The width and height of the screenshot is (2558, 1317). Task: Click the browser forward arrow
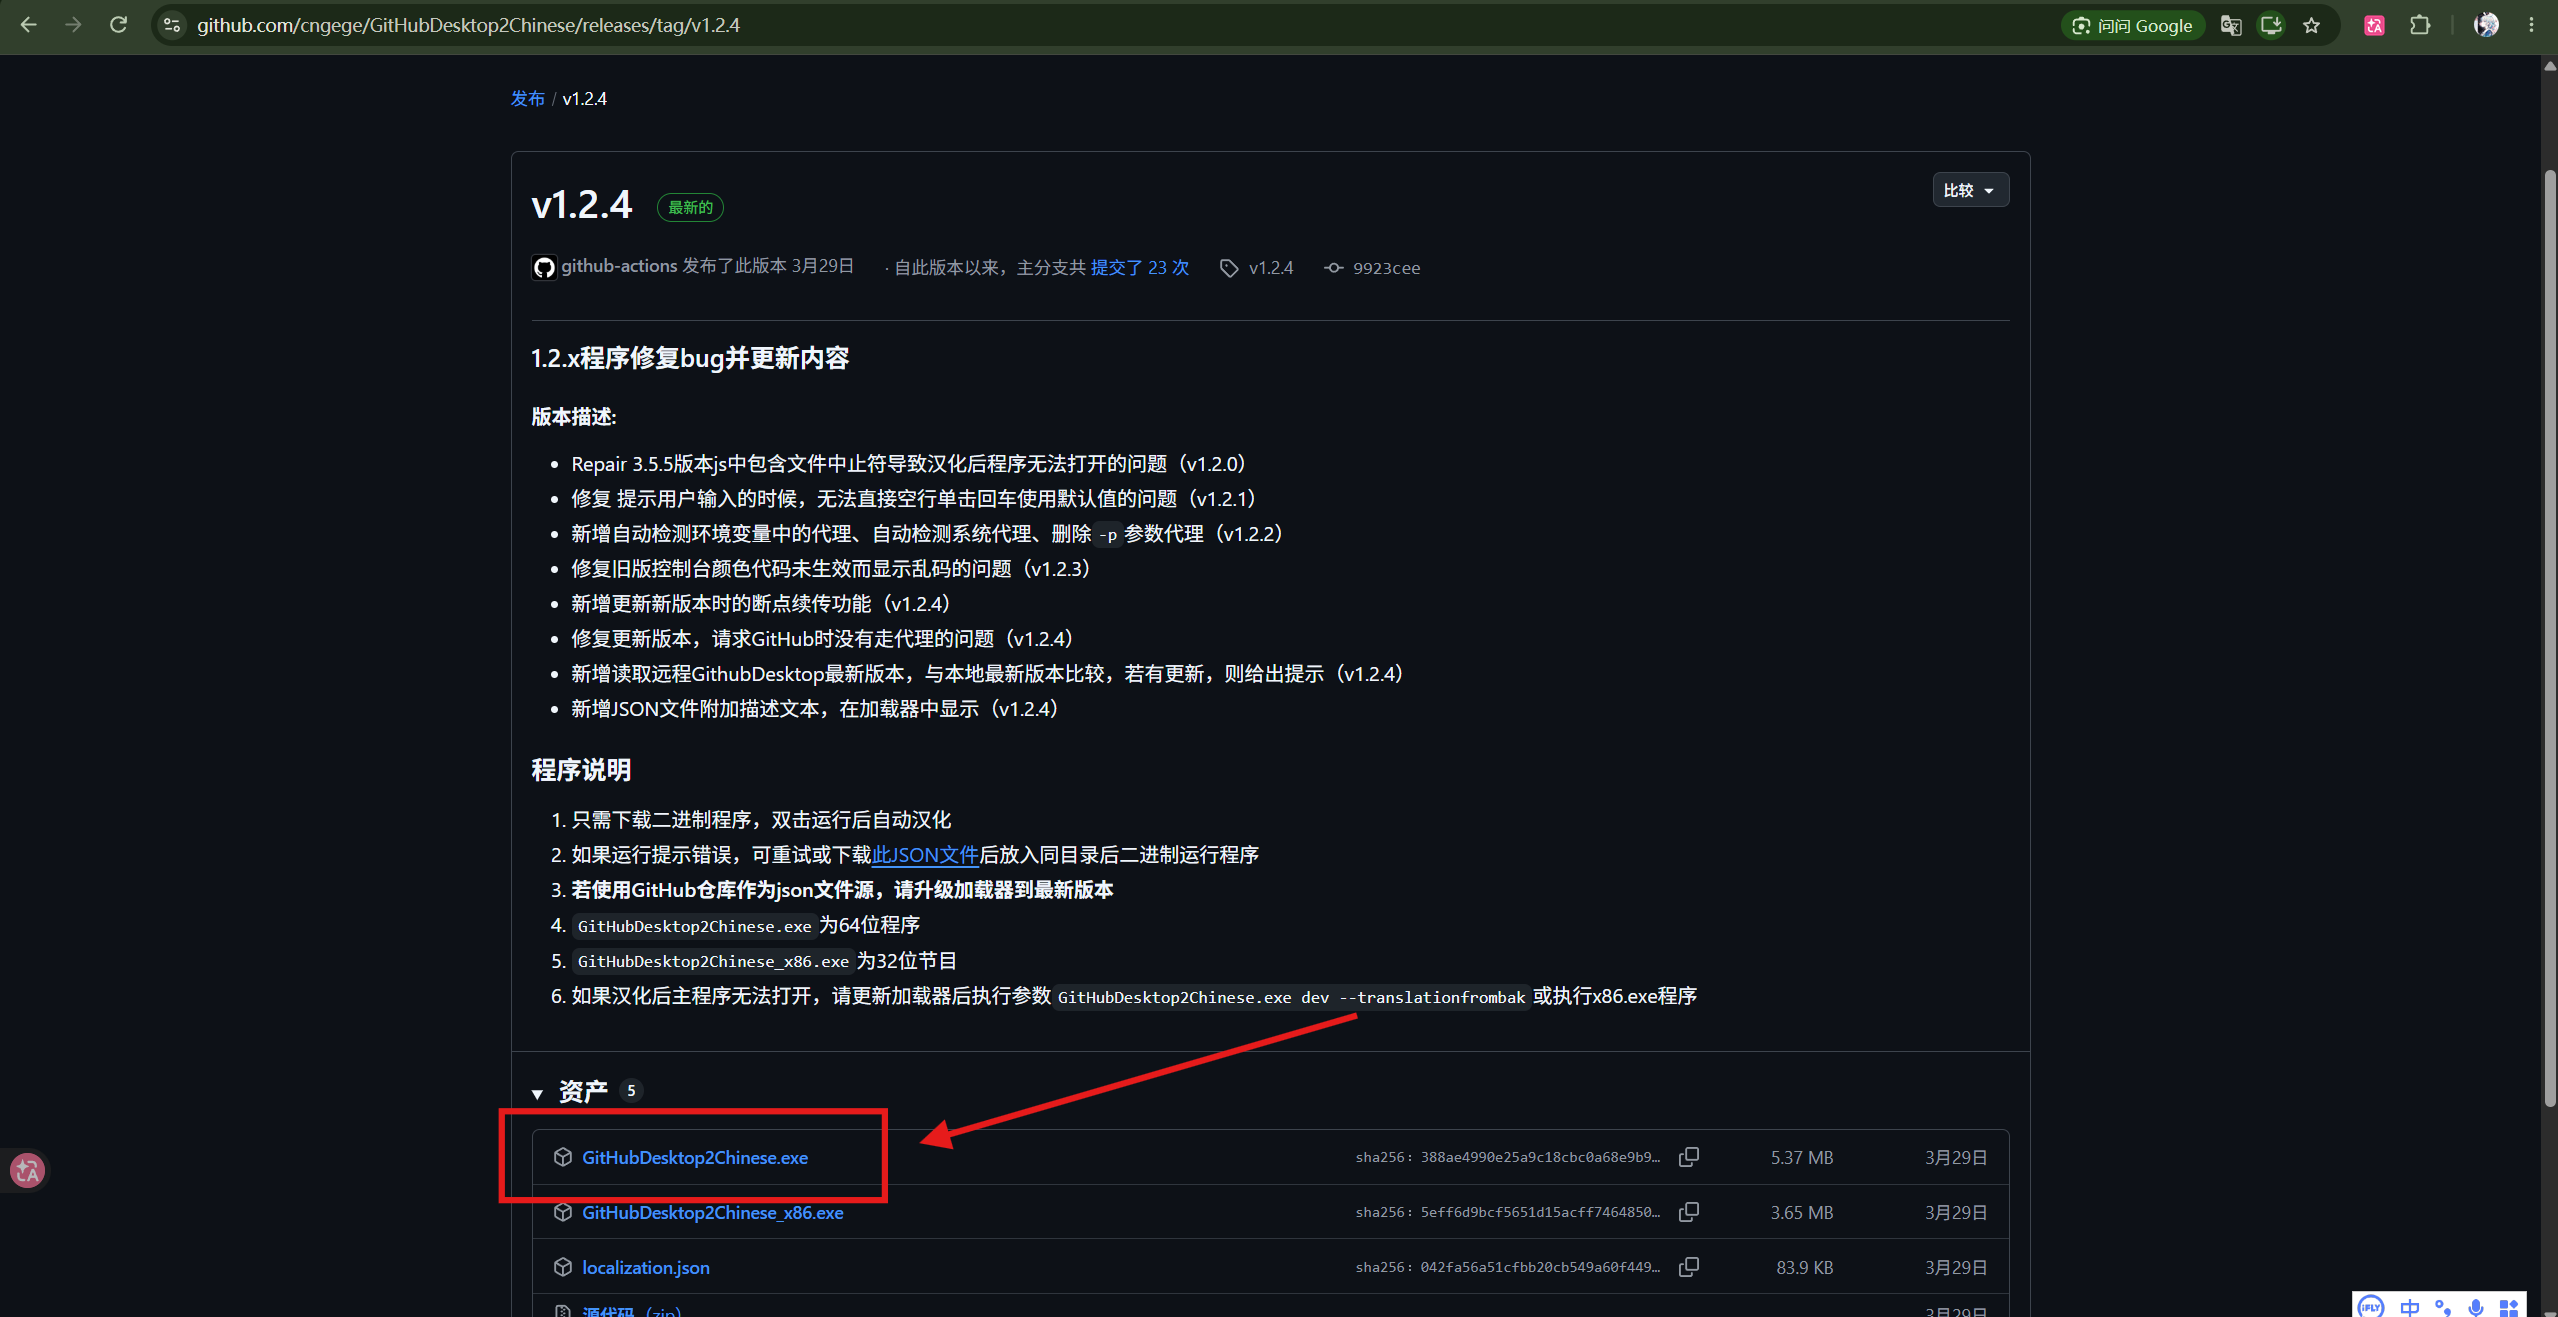(73, 25)
